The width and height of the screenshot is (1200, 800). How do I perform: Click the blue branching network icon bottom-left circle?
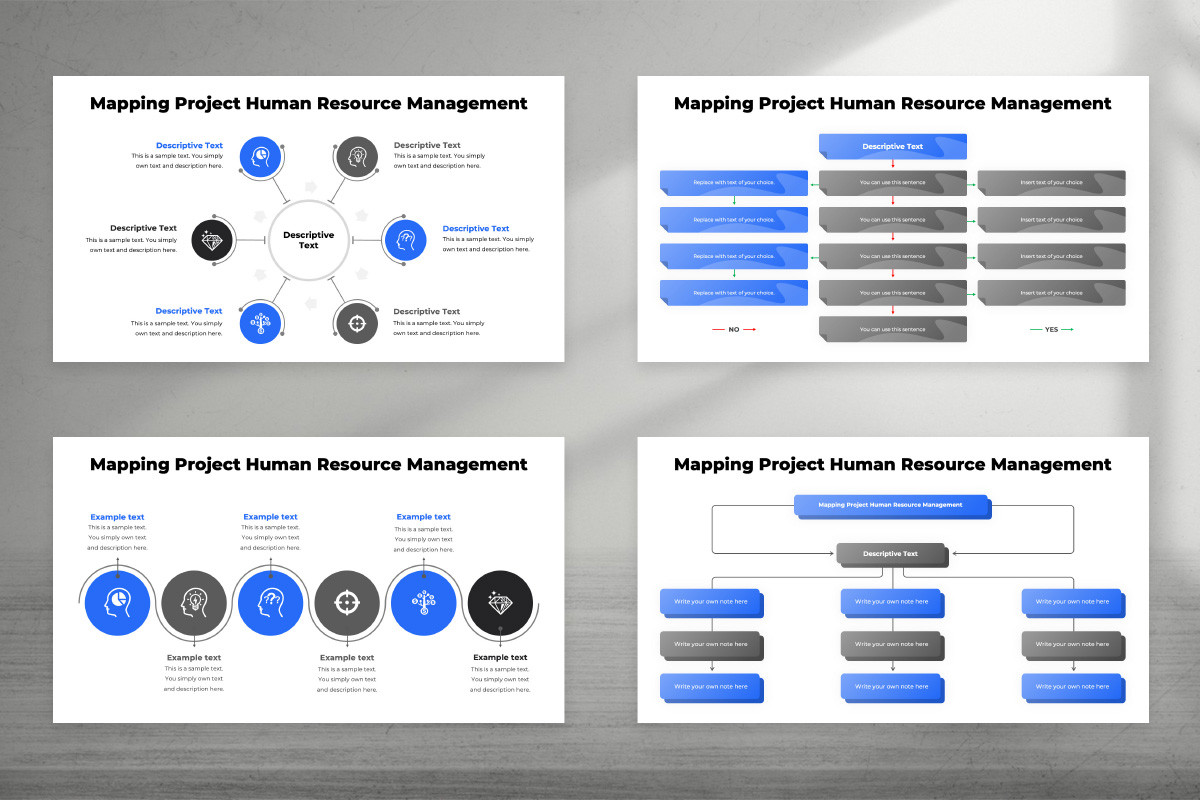(x=261, y=322)
